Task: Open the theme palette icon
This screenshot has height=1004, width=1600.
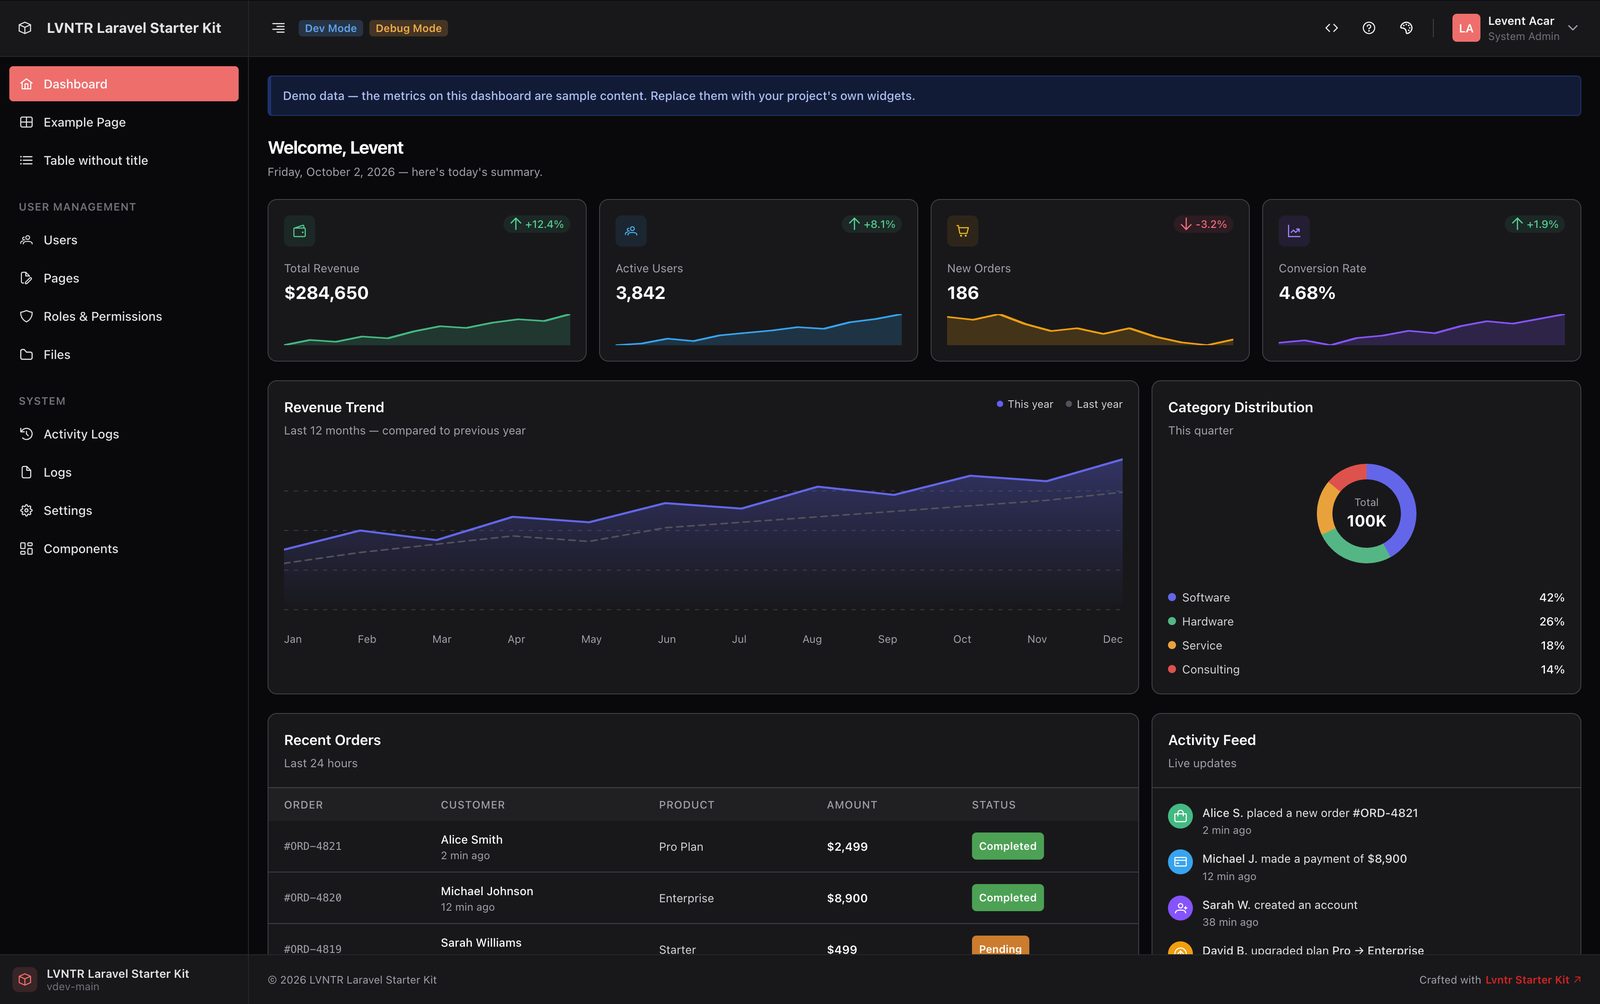Action: pos(1406,28)
